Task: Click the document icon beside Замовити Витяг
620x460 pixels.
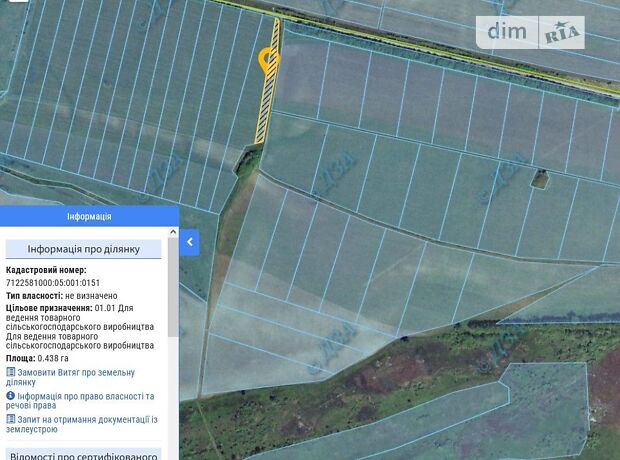Action: tap(11, 372)
